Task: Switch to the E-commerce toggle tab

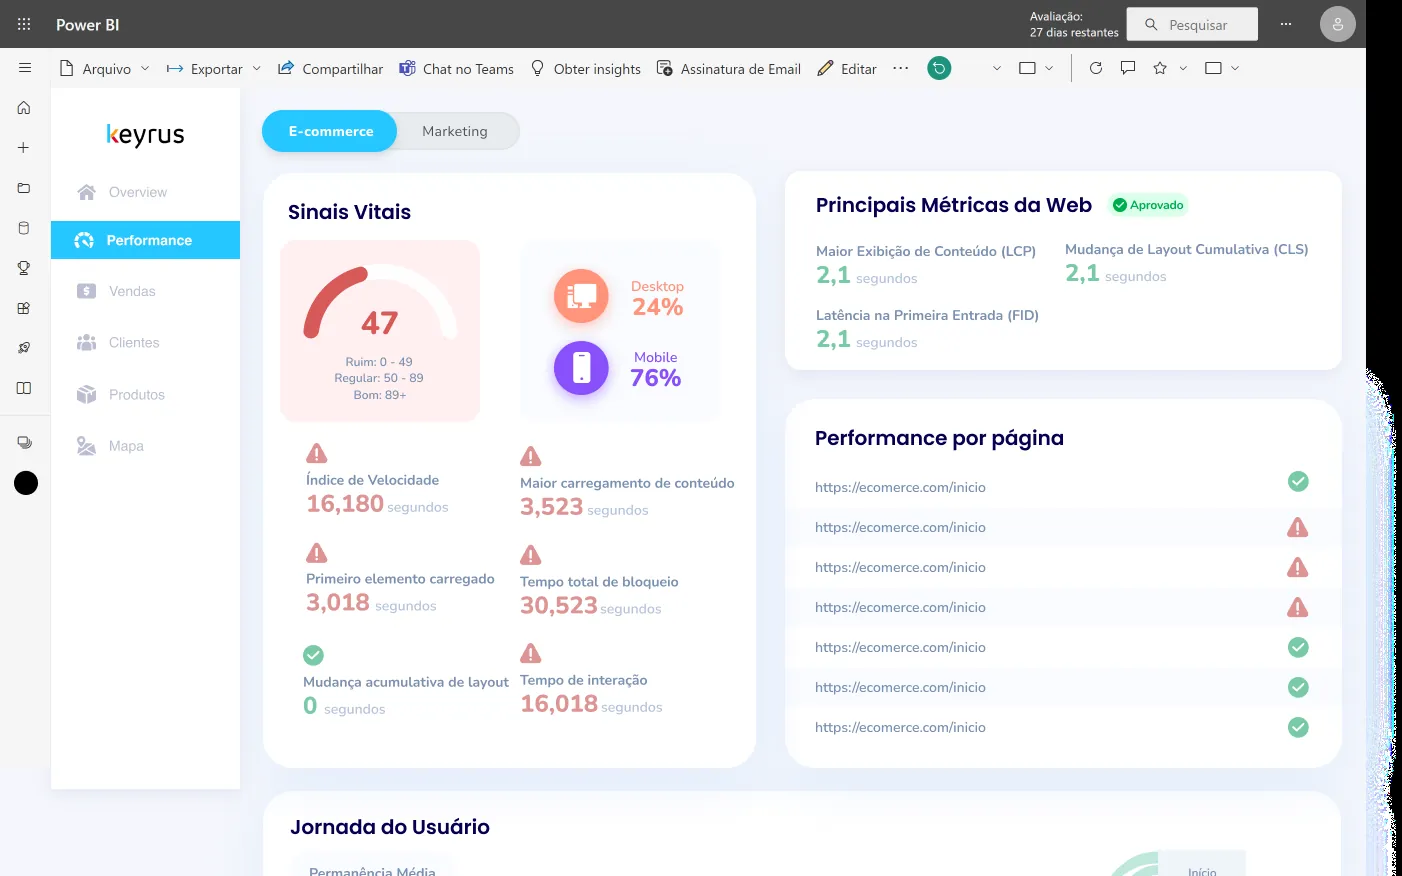Action: point(330,131)
